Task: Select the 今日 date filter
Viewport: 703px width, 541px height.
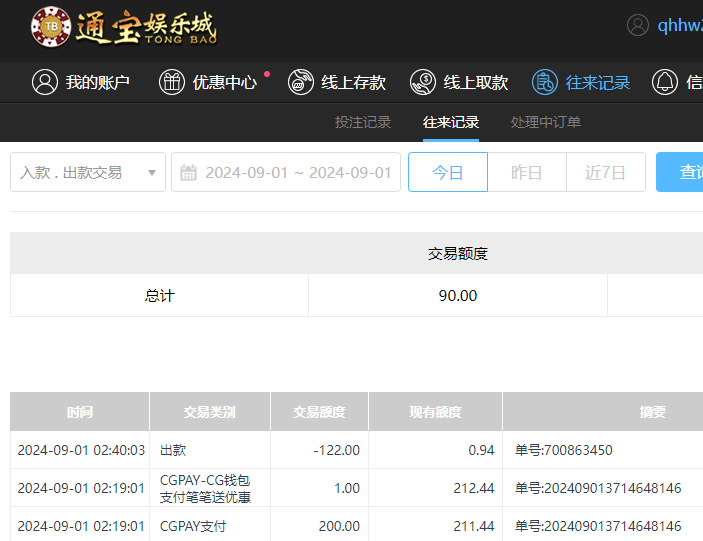Action: (447, 172)
